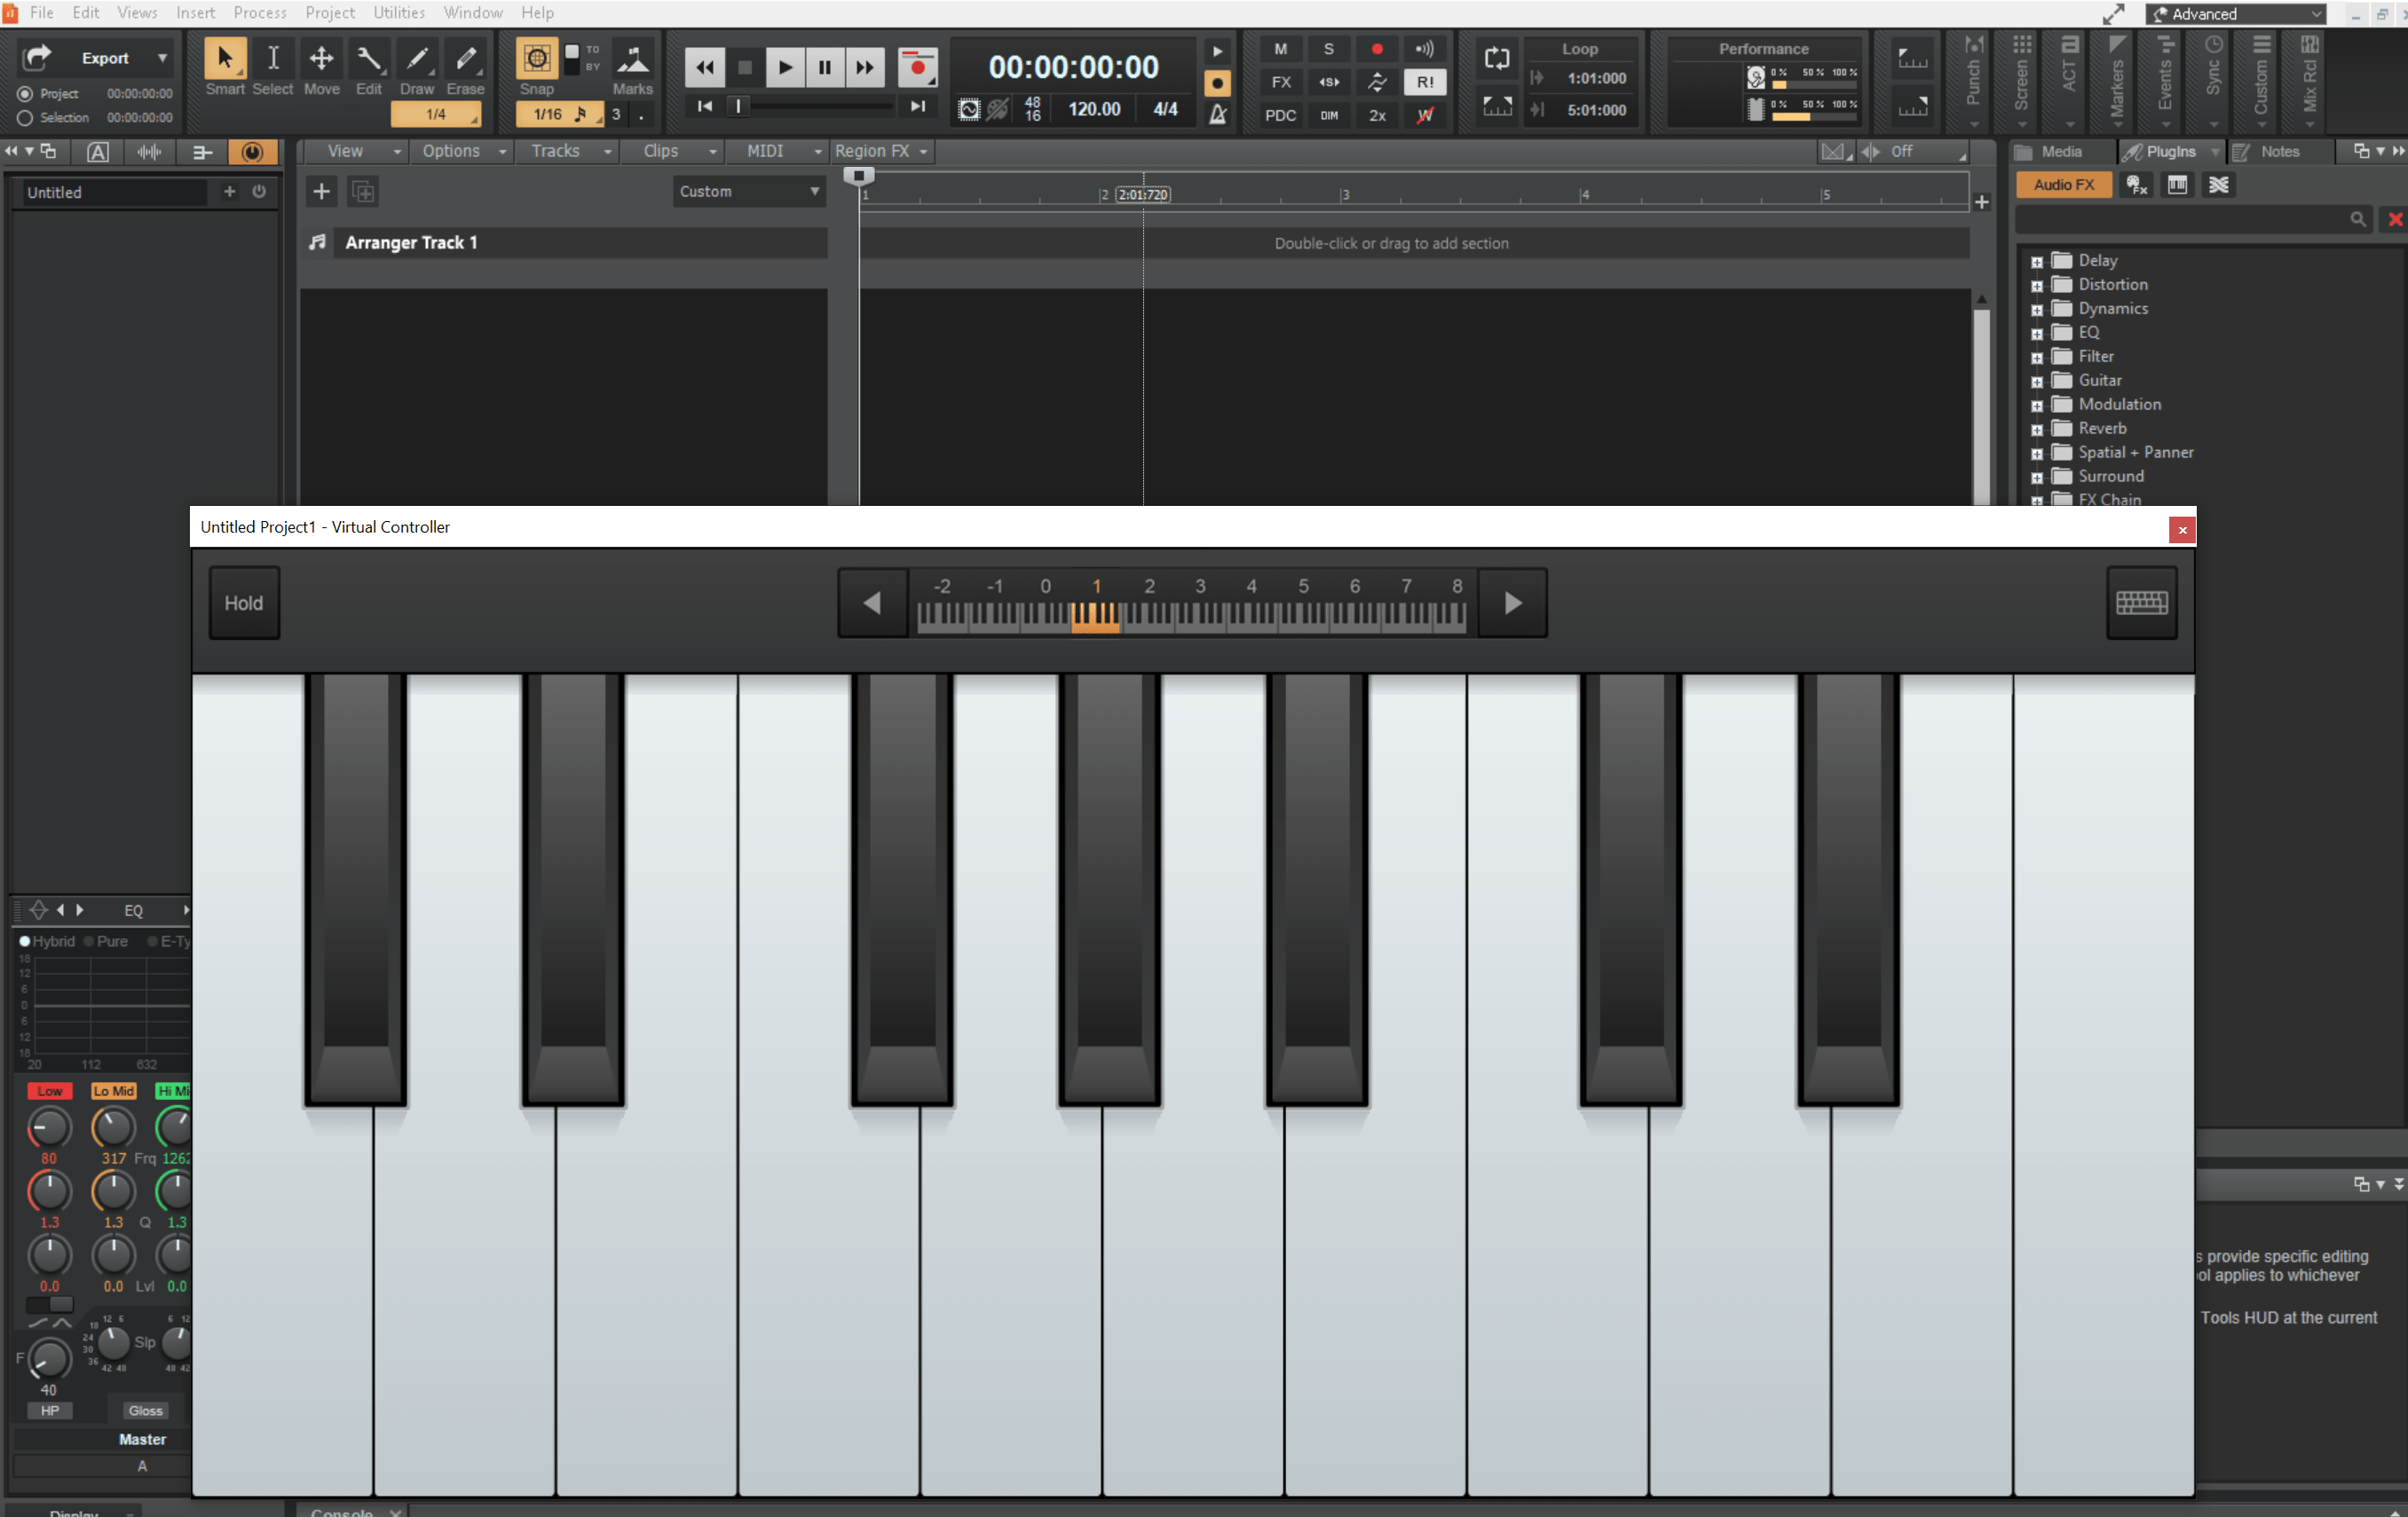Click the record button in the transport
The height and width of the screenshot is (1517, 2408).
[x=918, y=68]
